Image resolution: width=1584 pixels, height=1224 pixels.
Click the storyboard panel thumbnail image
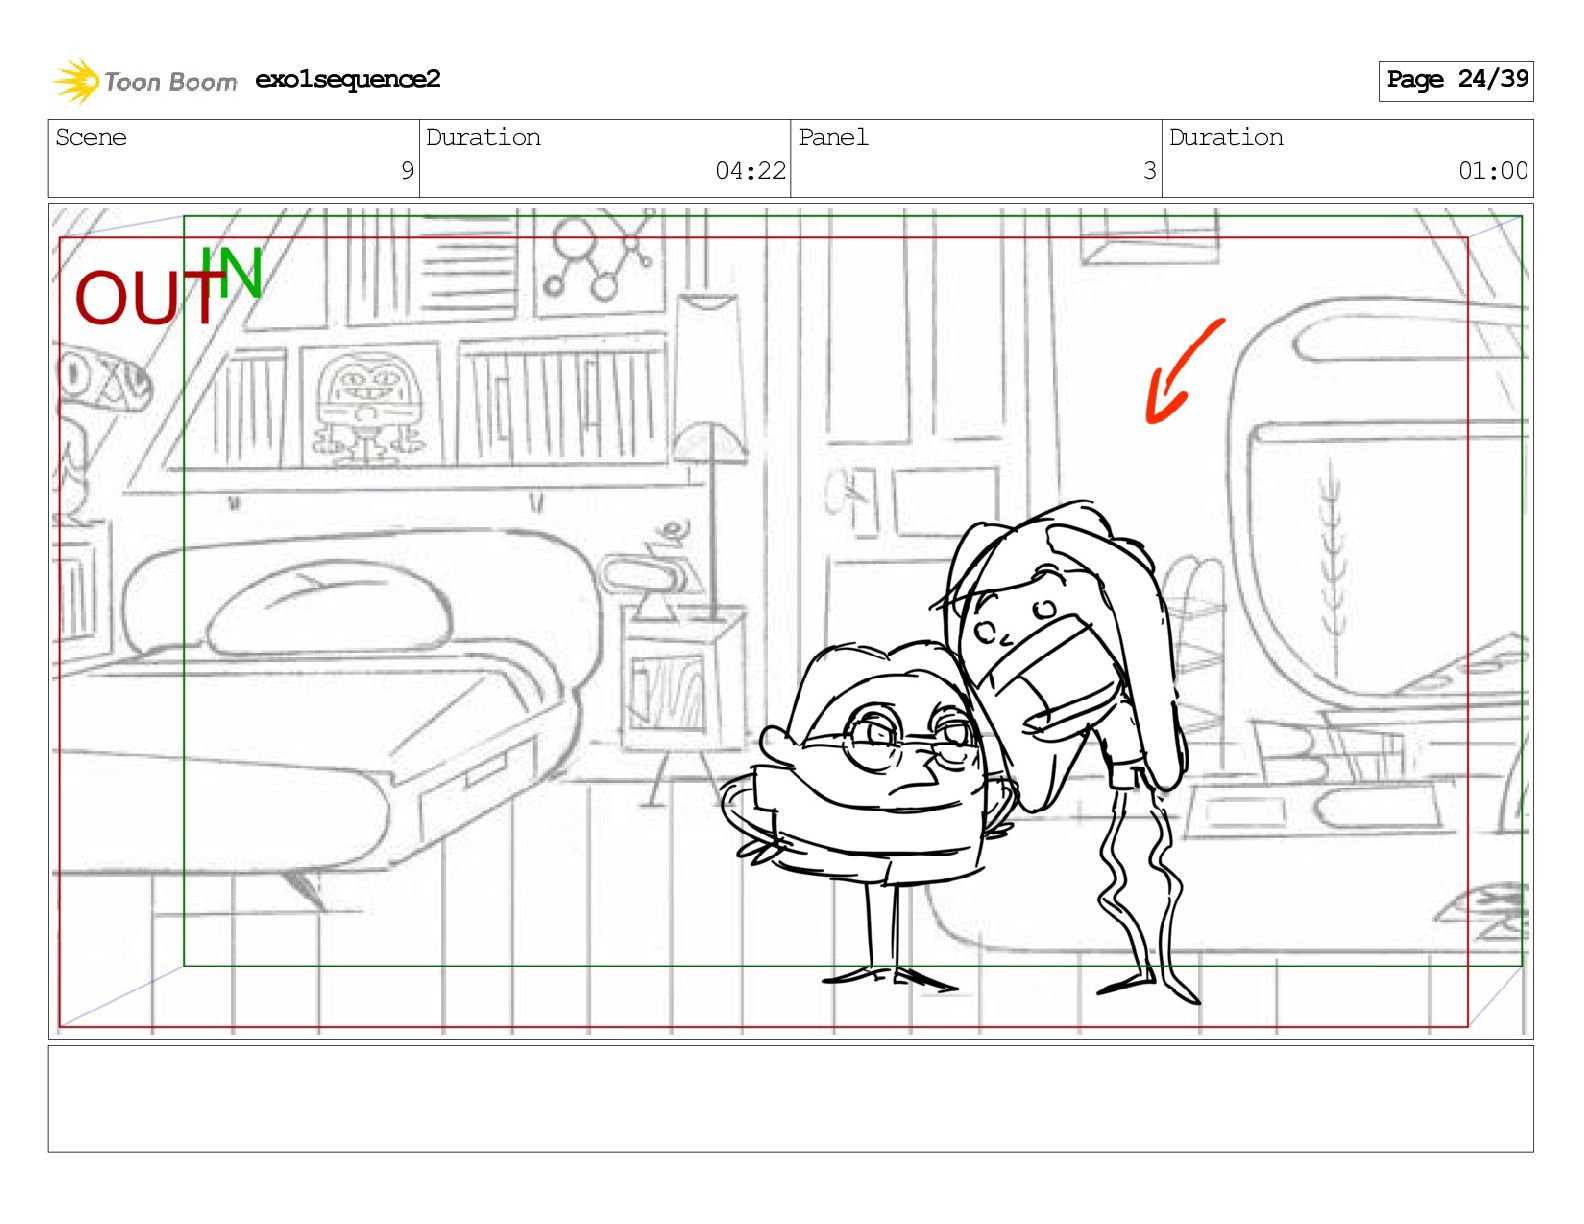pos(790,621)
